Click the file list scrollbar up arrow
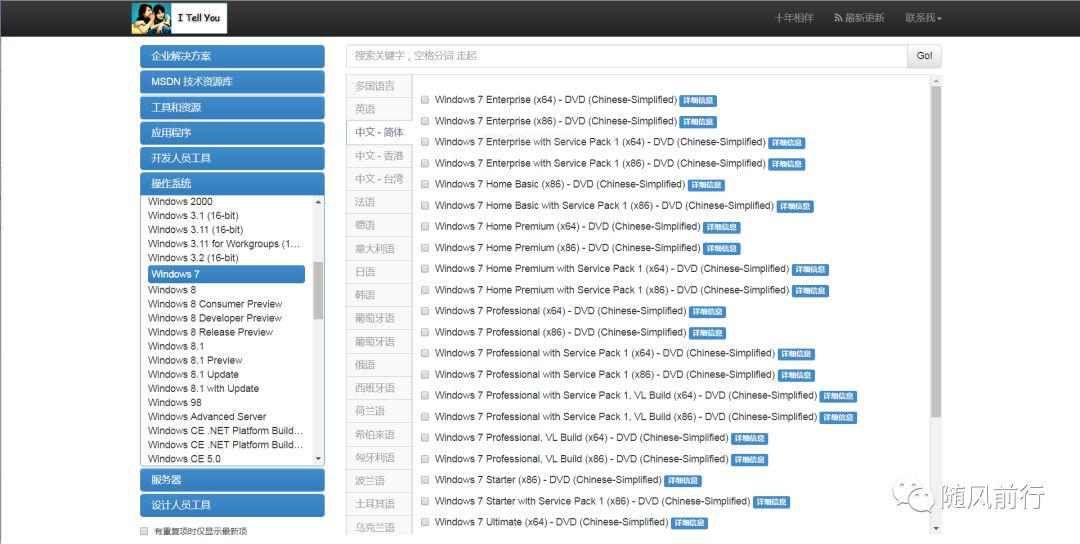The image size is (1080, 544). click(x=935, y=81)
